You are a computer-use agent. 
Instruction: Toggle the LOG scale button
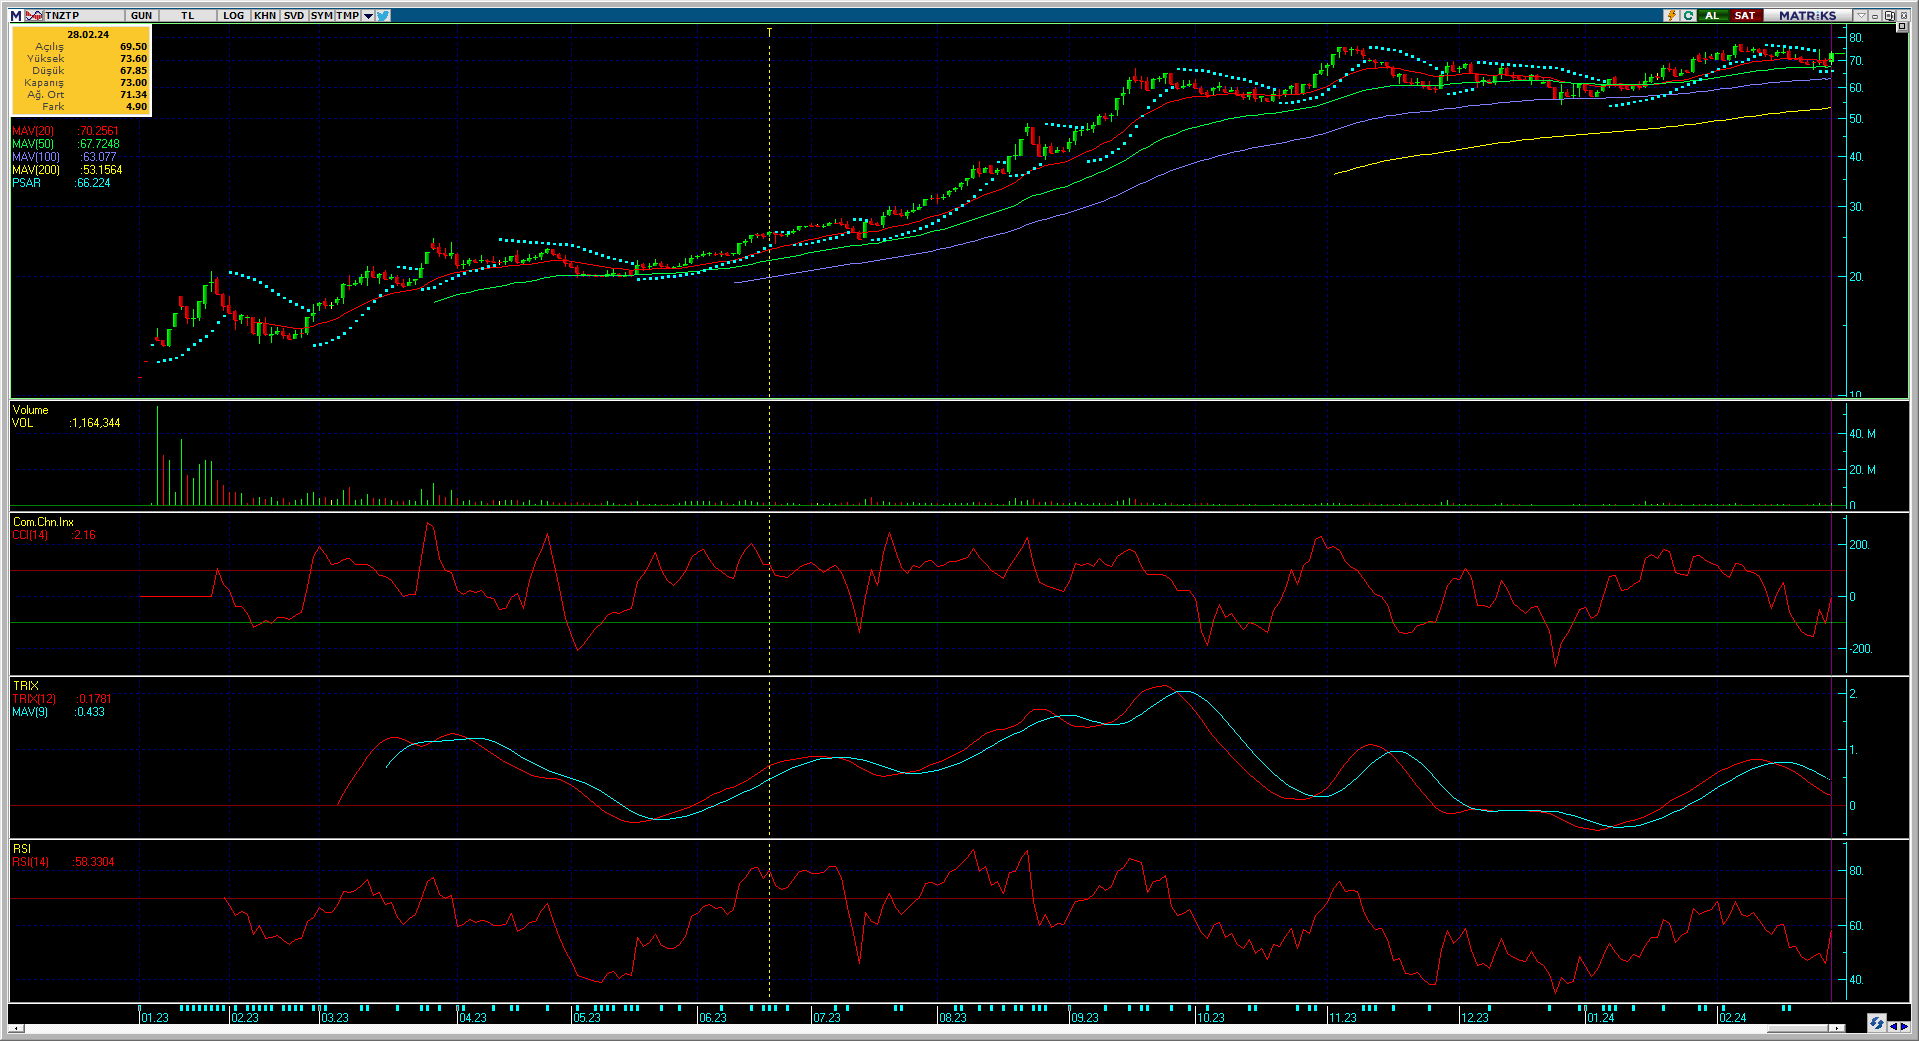(234, 16)
